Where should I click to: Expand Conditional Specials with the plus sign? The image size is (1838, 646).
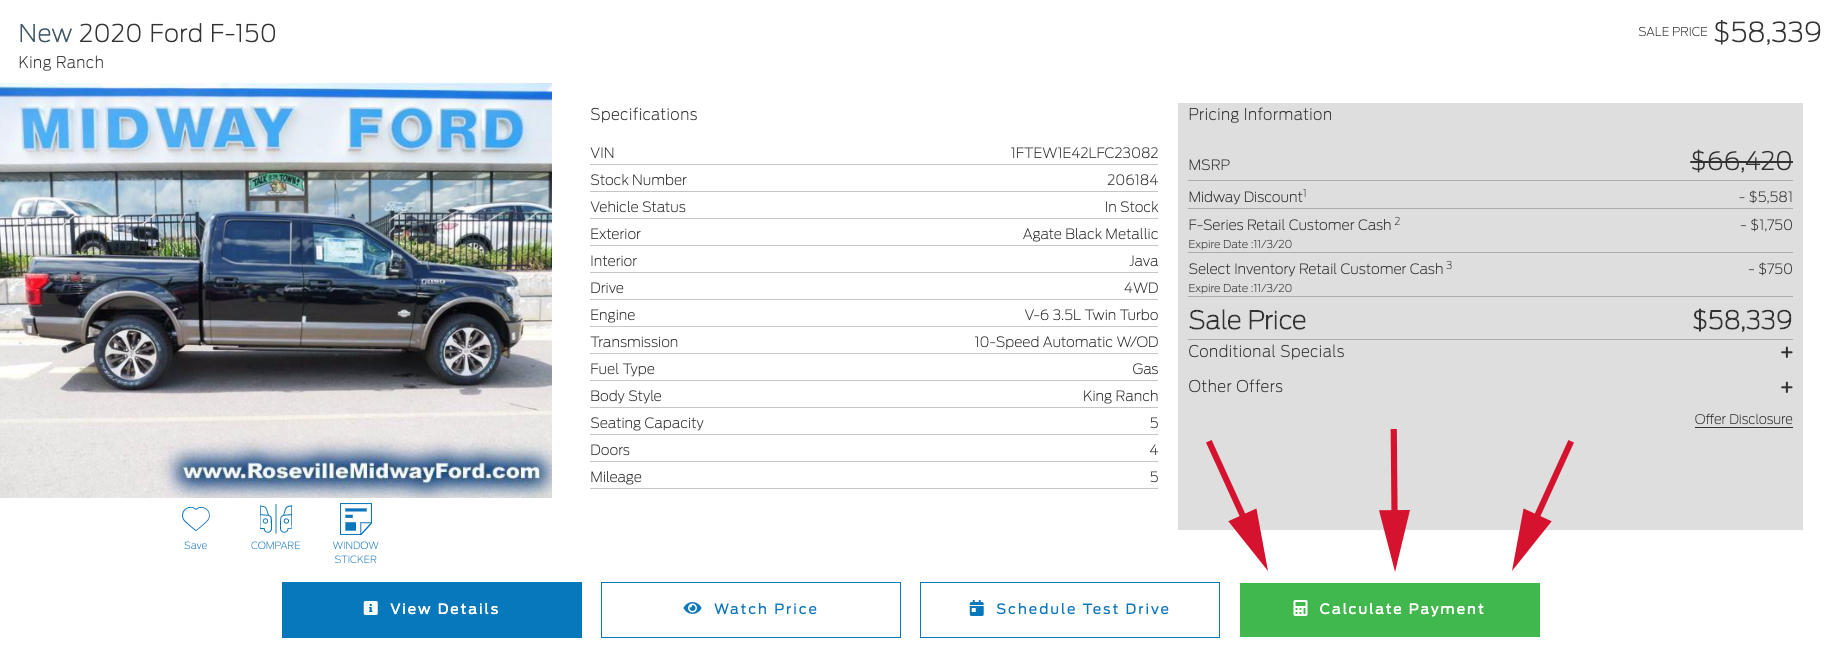[1786, 352]
